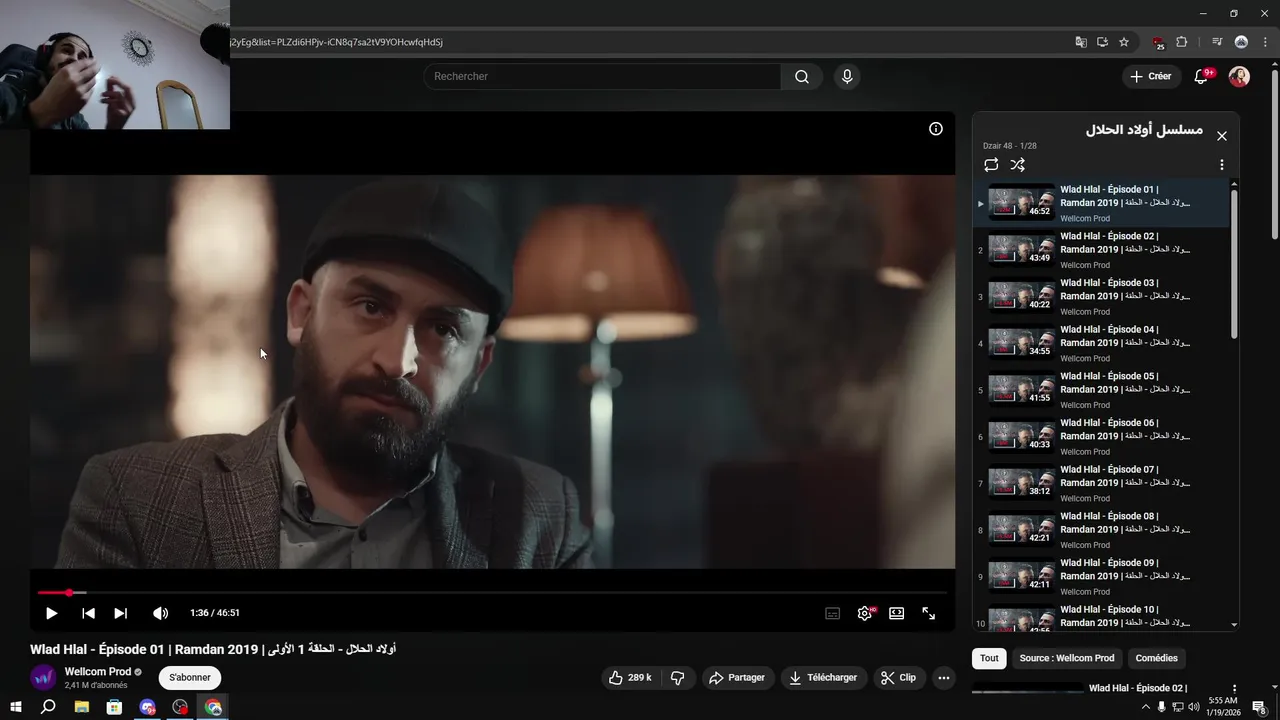The width and height of the screenshot is (1280, 720).
Task: Open Microsoft Store from the taskbar
Action: pyautogui.click(x=115, y=707)
